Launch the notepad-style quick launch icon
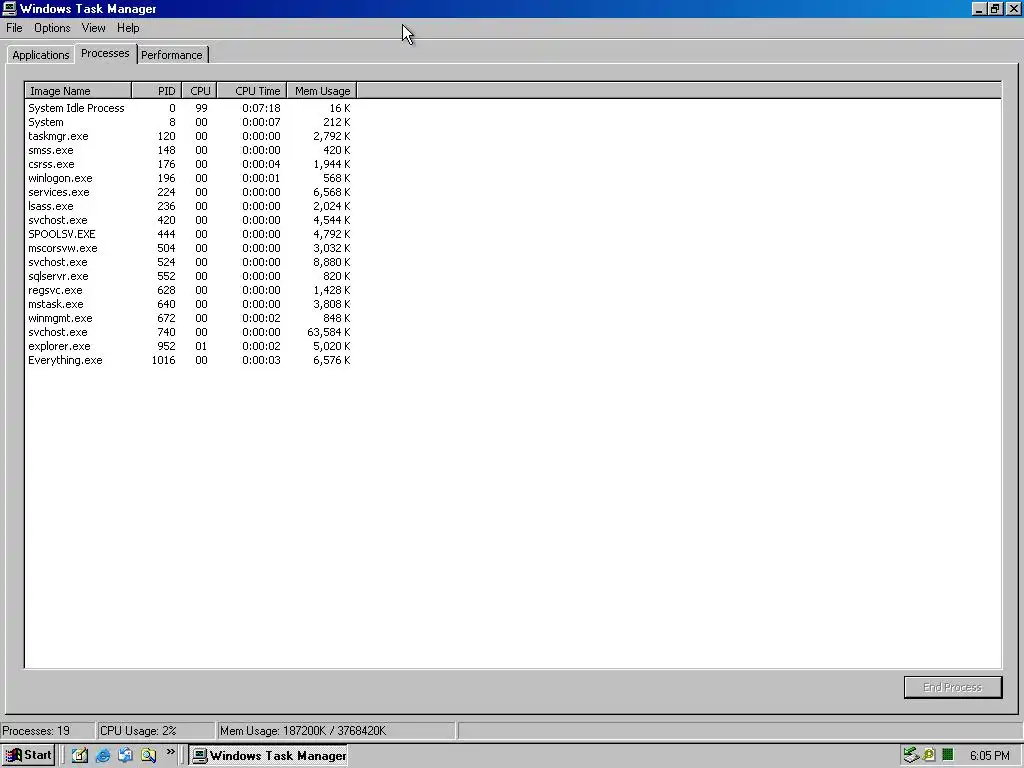 80,756
